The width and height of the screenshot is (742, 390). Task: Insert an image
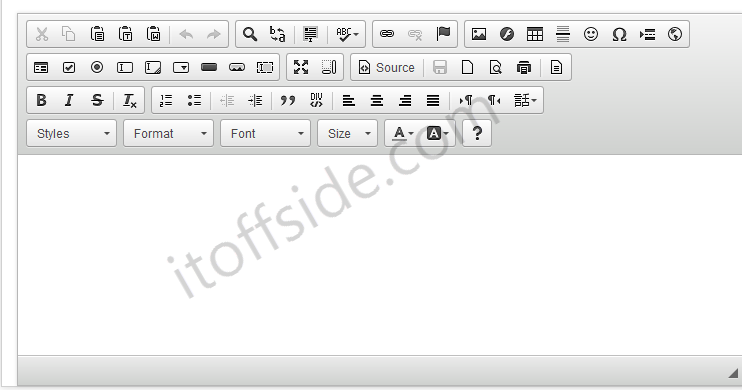coord(479,34)
